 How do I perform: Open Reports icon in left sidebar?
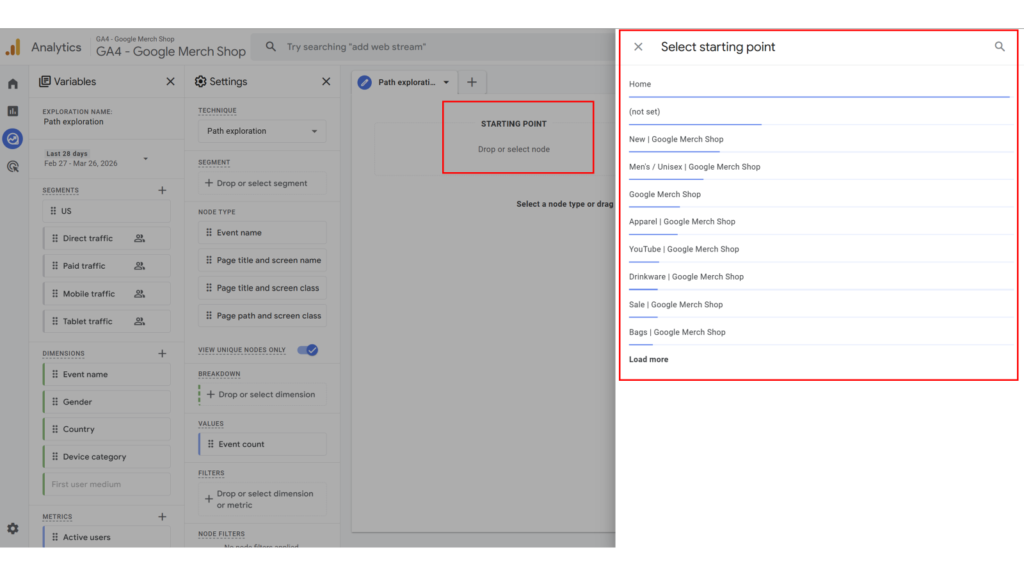pos(13,111)
